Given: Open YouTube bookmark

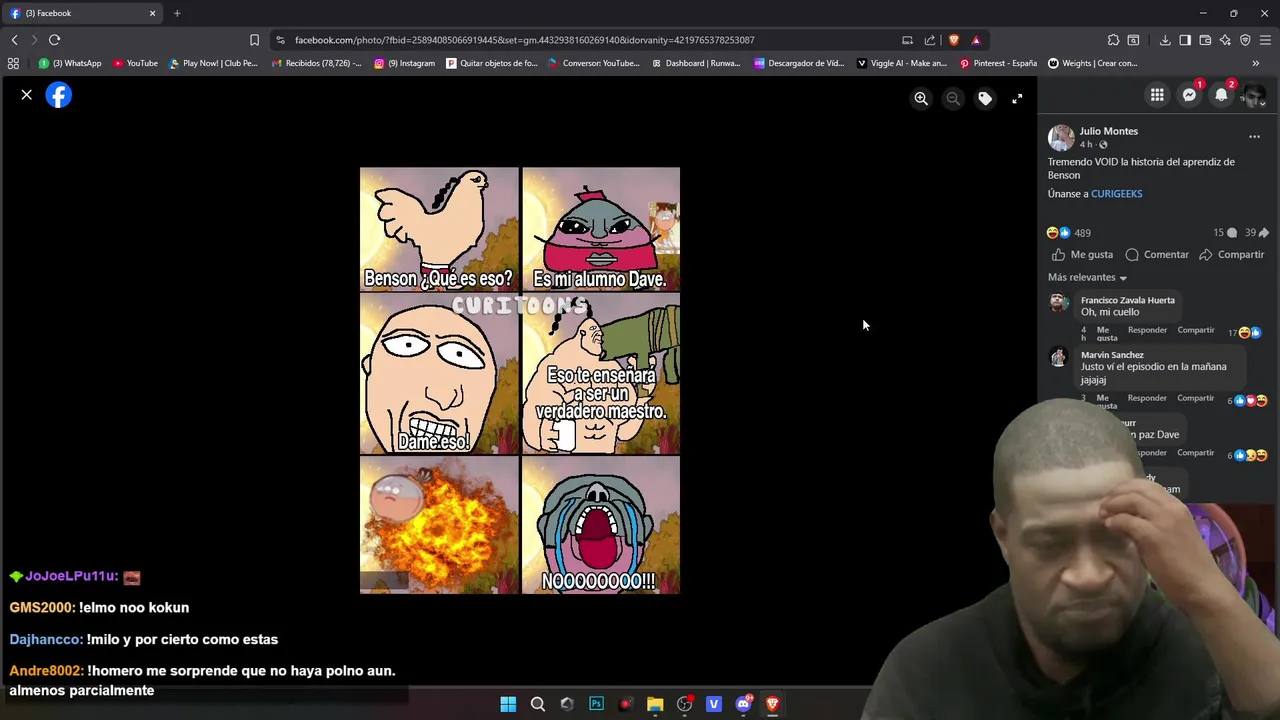Looking at the screenshot, I should click(x=135, y=63).
